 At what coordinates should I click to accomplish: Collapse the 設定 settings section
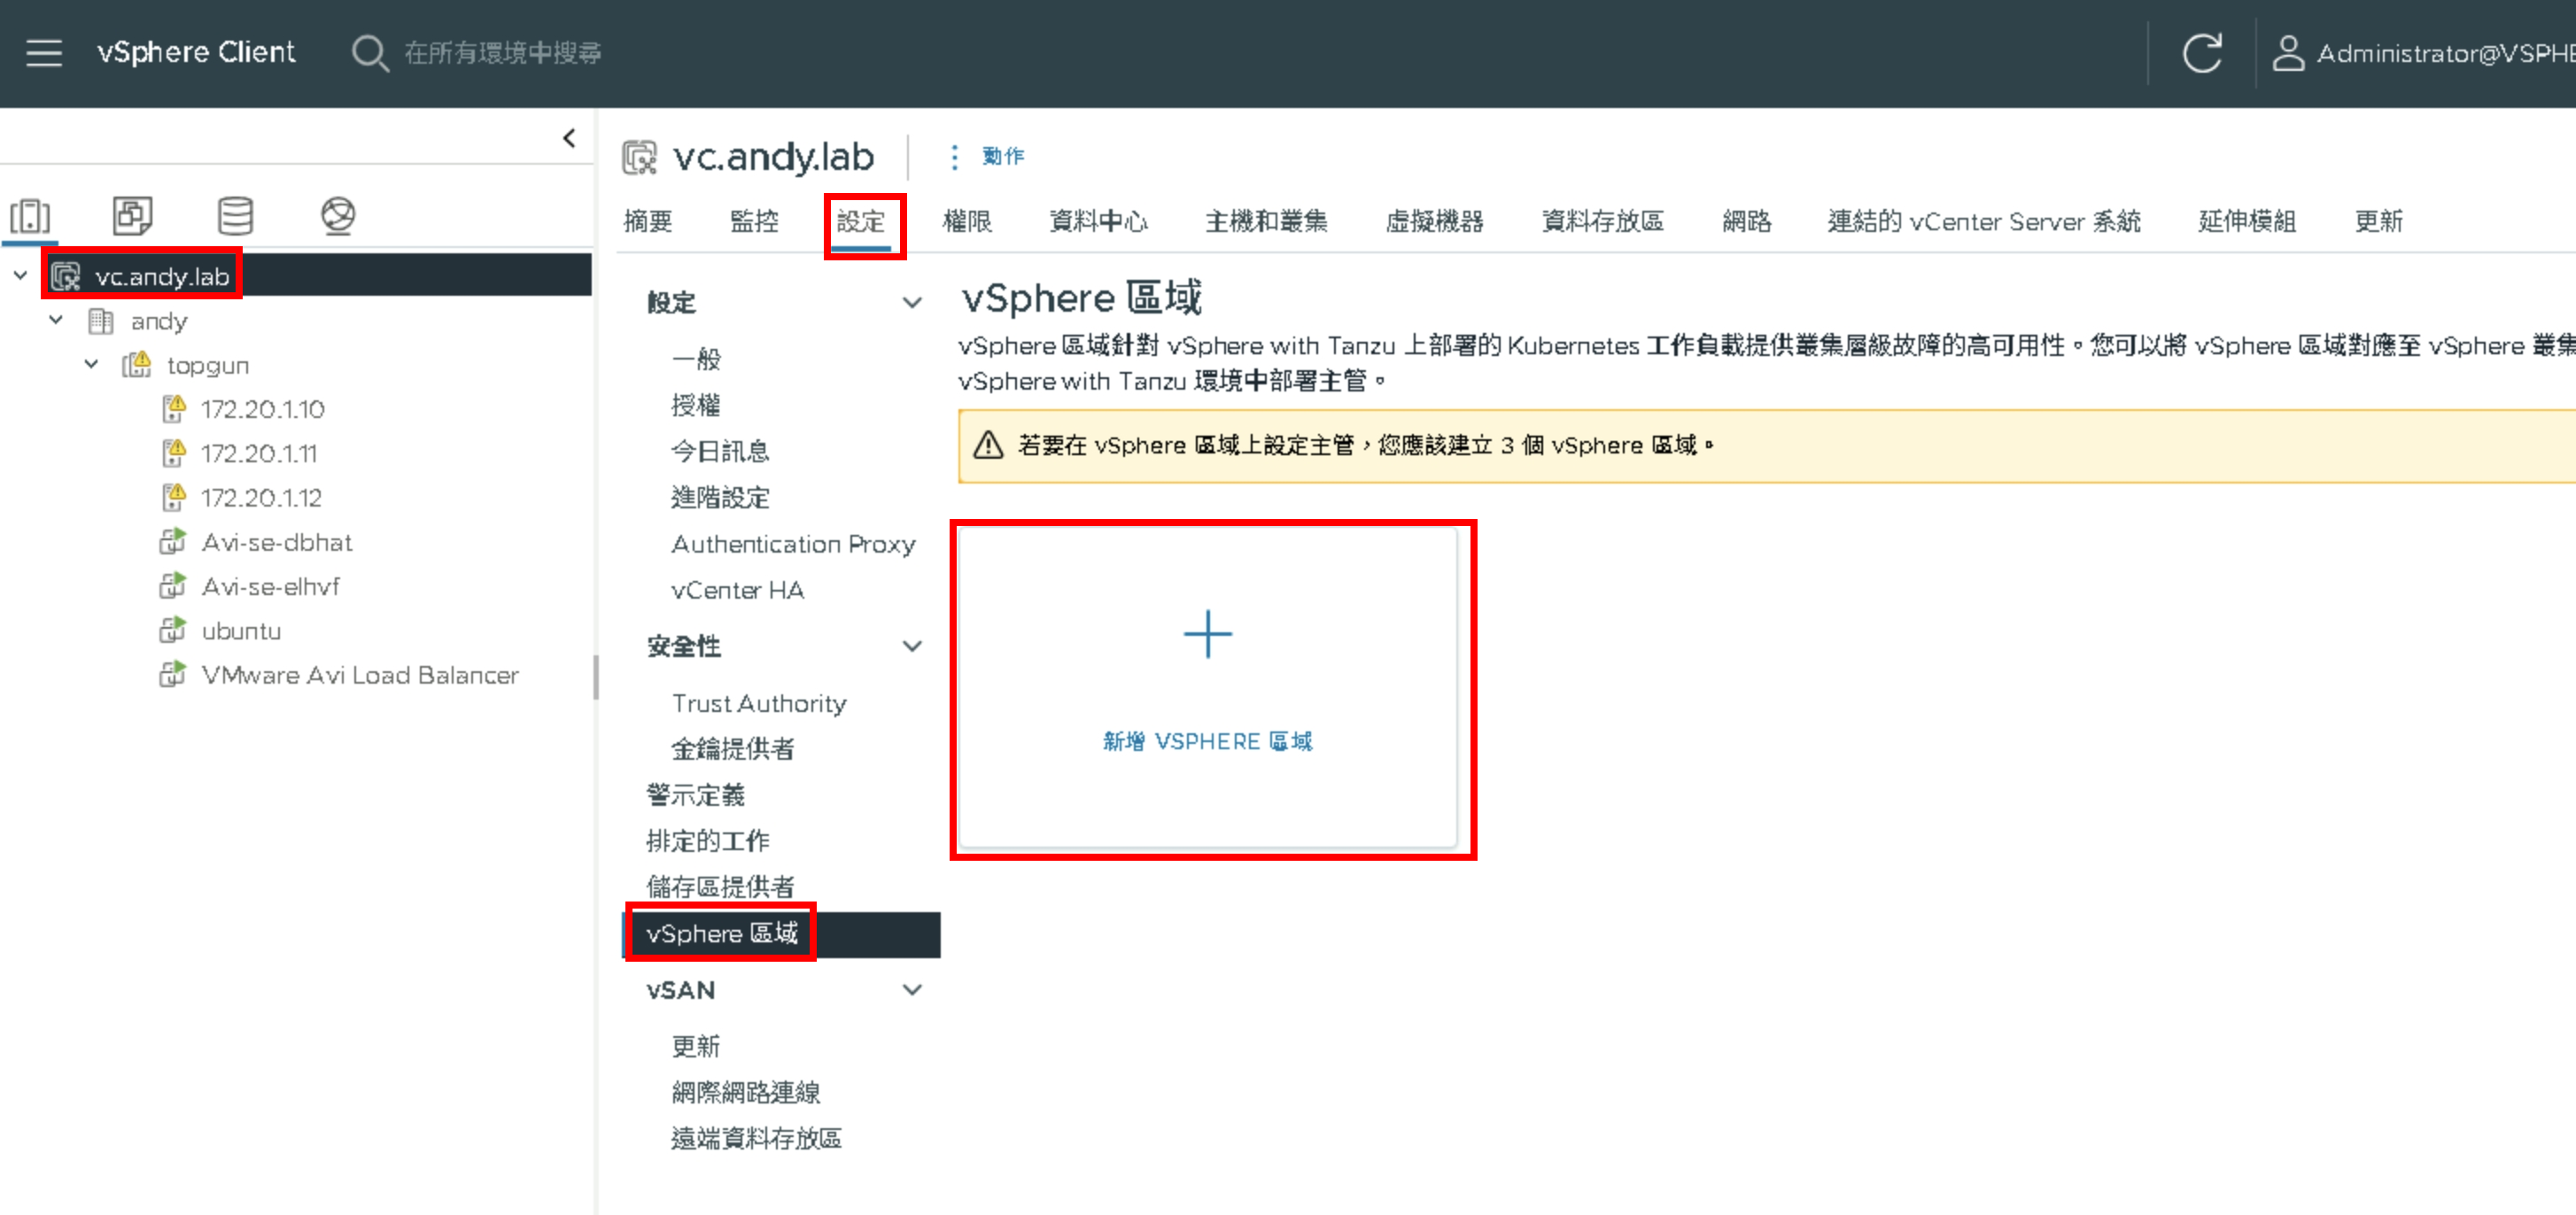912,302
